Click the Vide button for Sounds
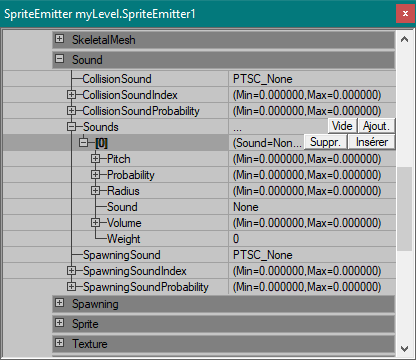The width and height of the screenshot is (416, 360). [342, 126]
